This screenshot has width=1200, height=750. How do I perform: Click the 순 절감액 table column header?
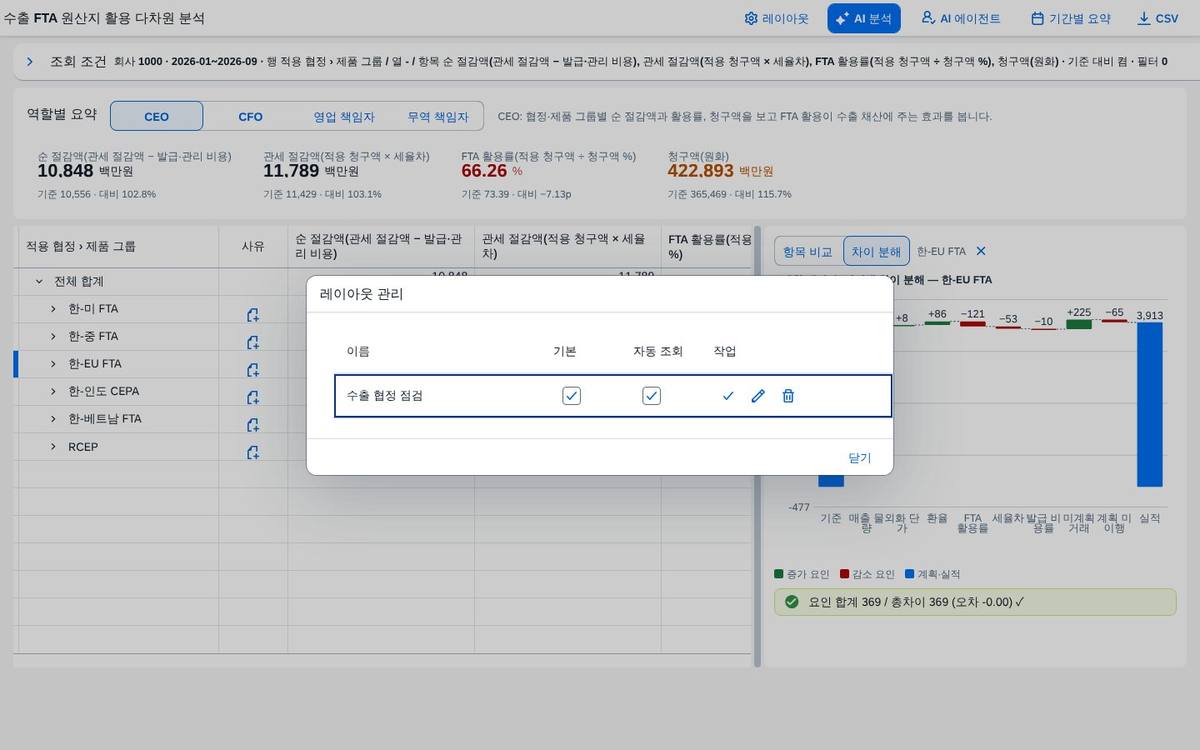click(x=381, y=246)
